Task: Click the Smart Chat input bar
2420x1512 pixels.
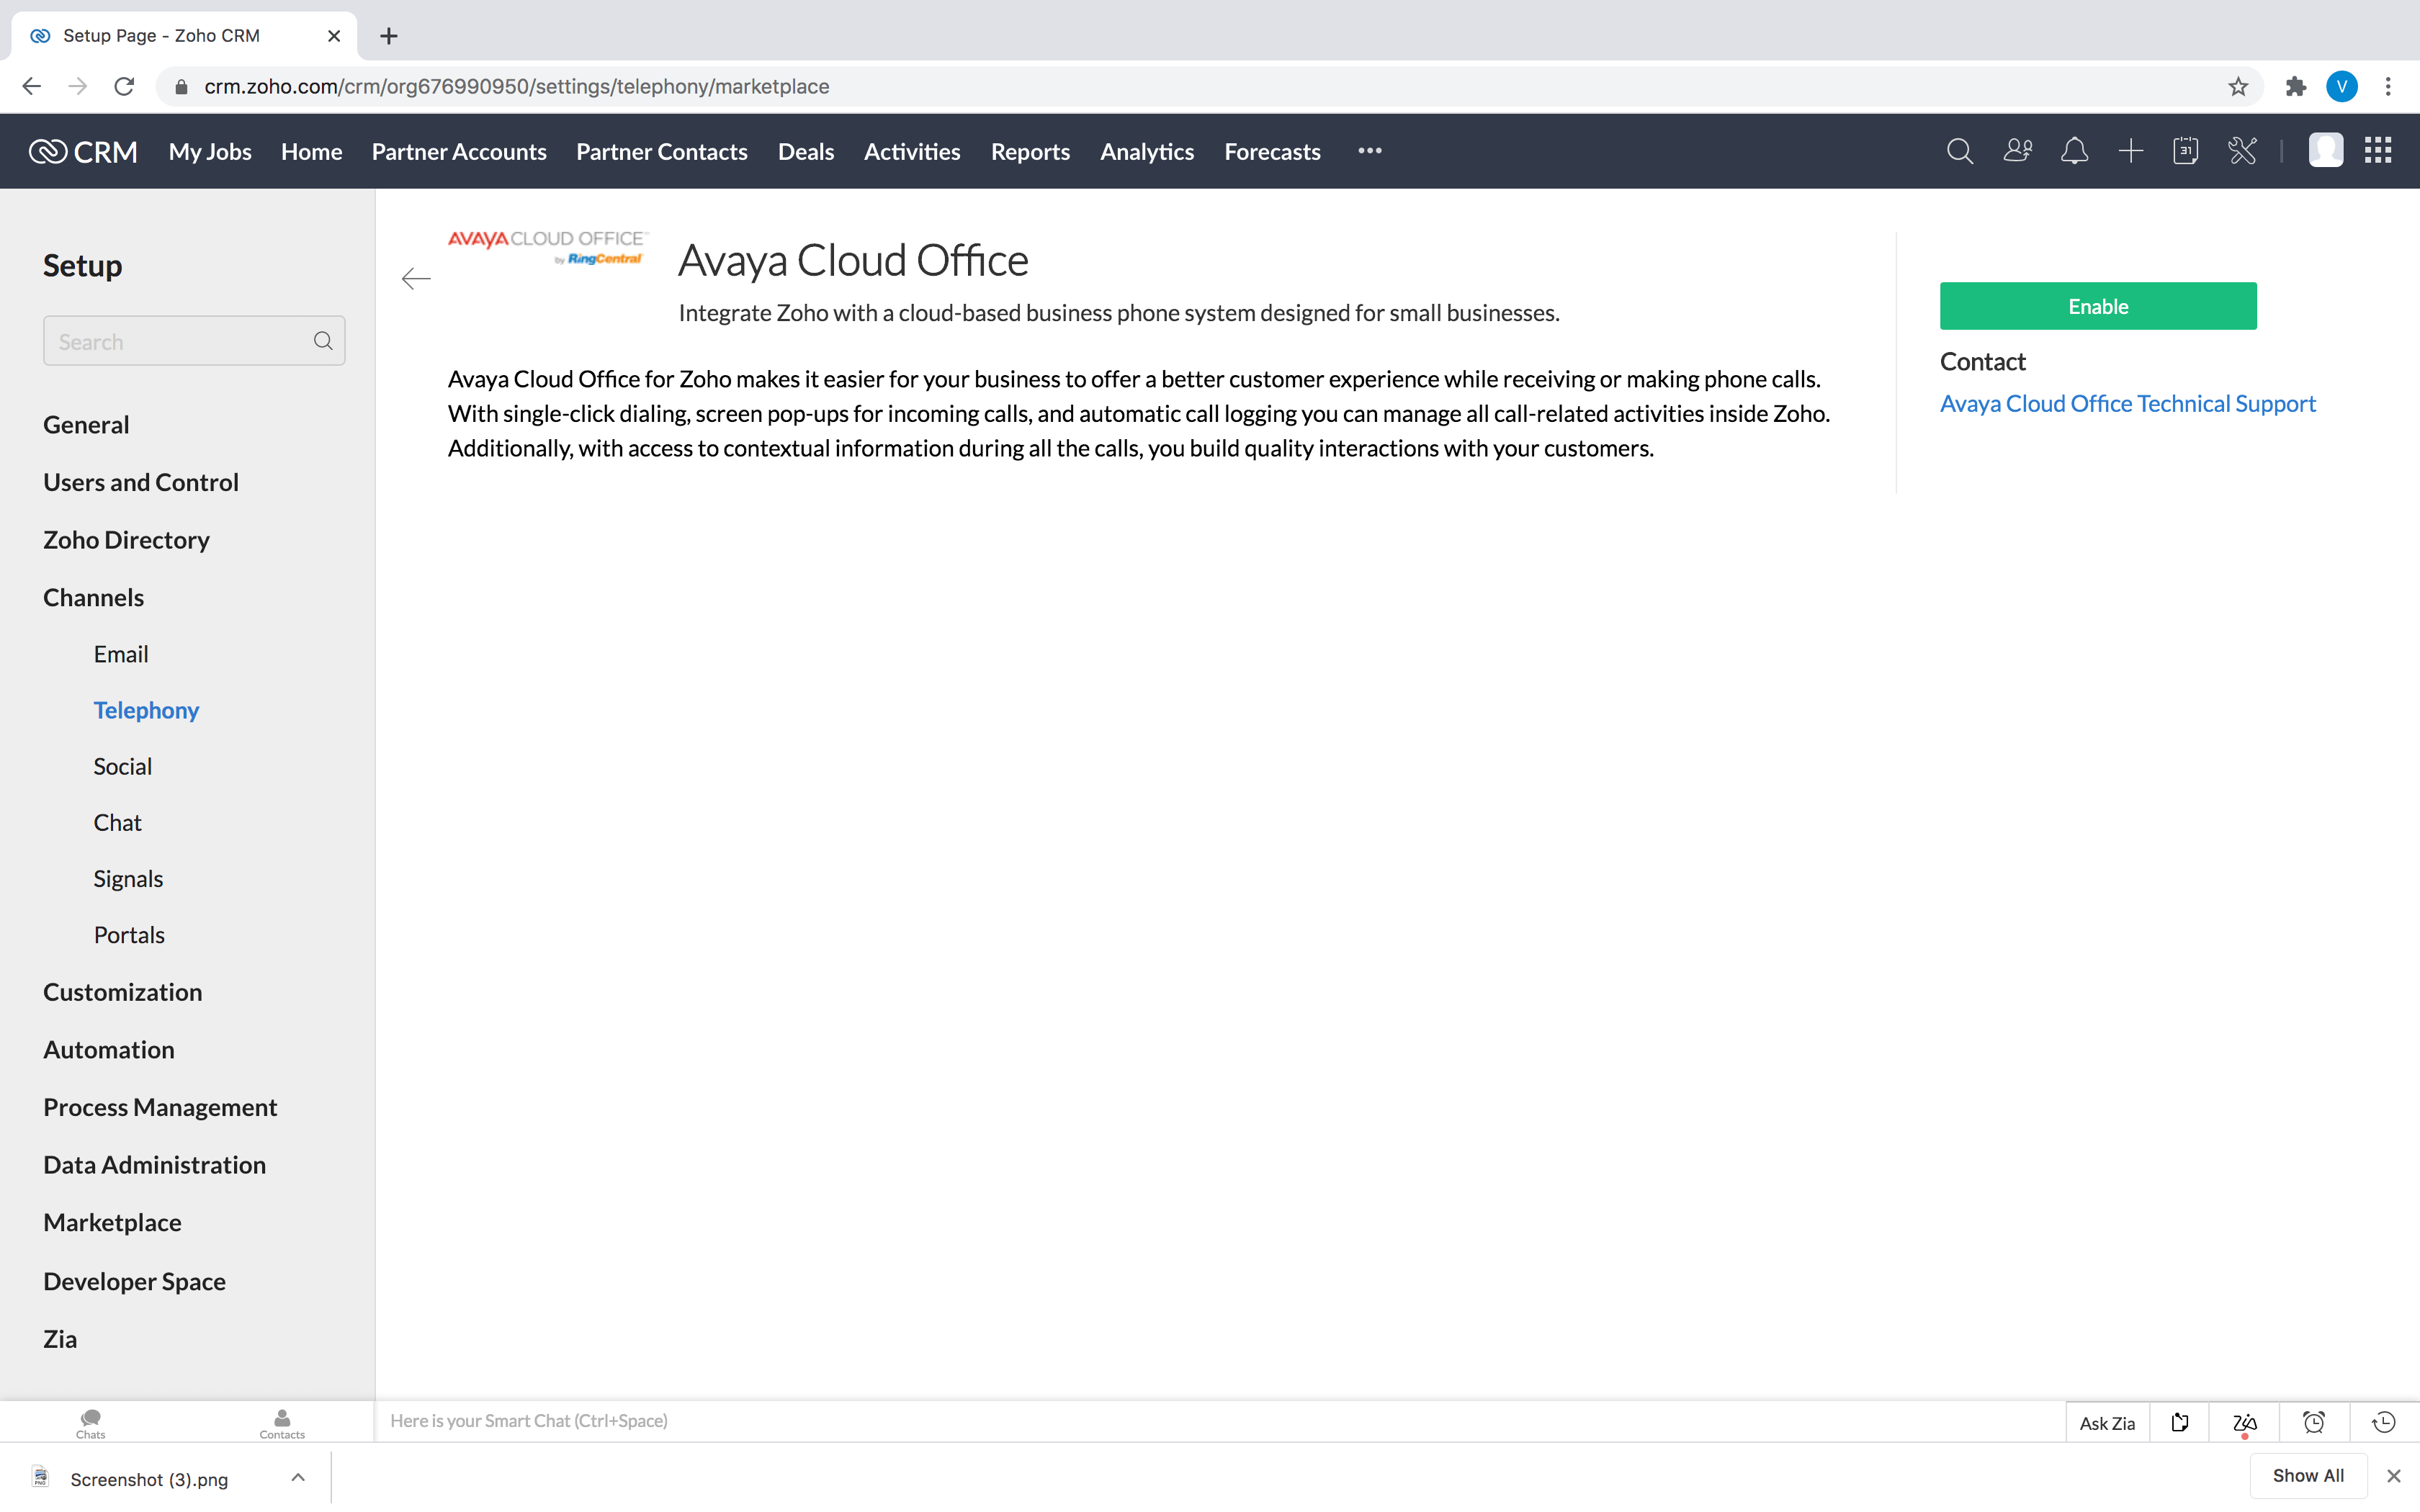Action: tap(1220, 1421)
